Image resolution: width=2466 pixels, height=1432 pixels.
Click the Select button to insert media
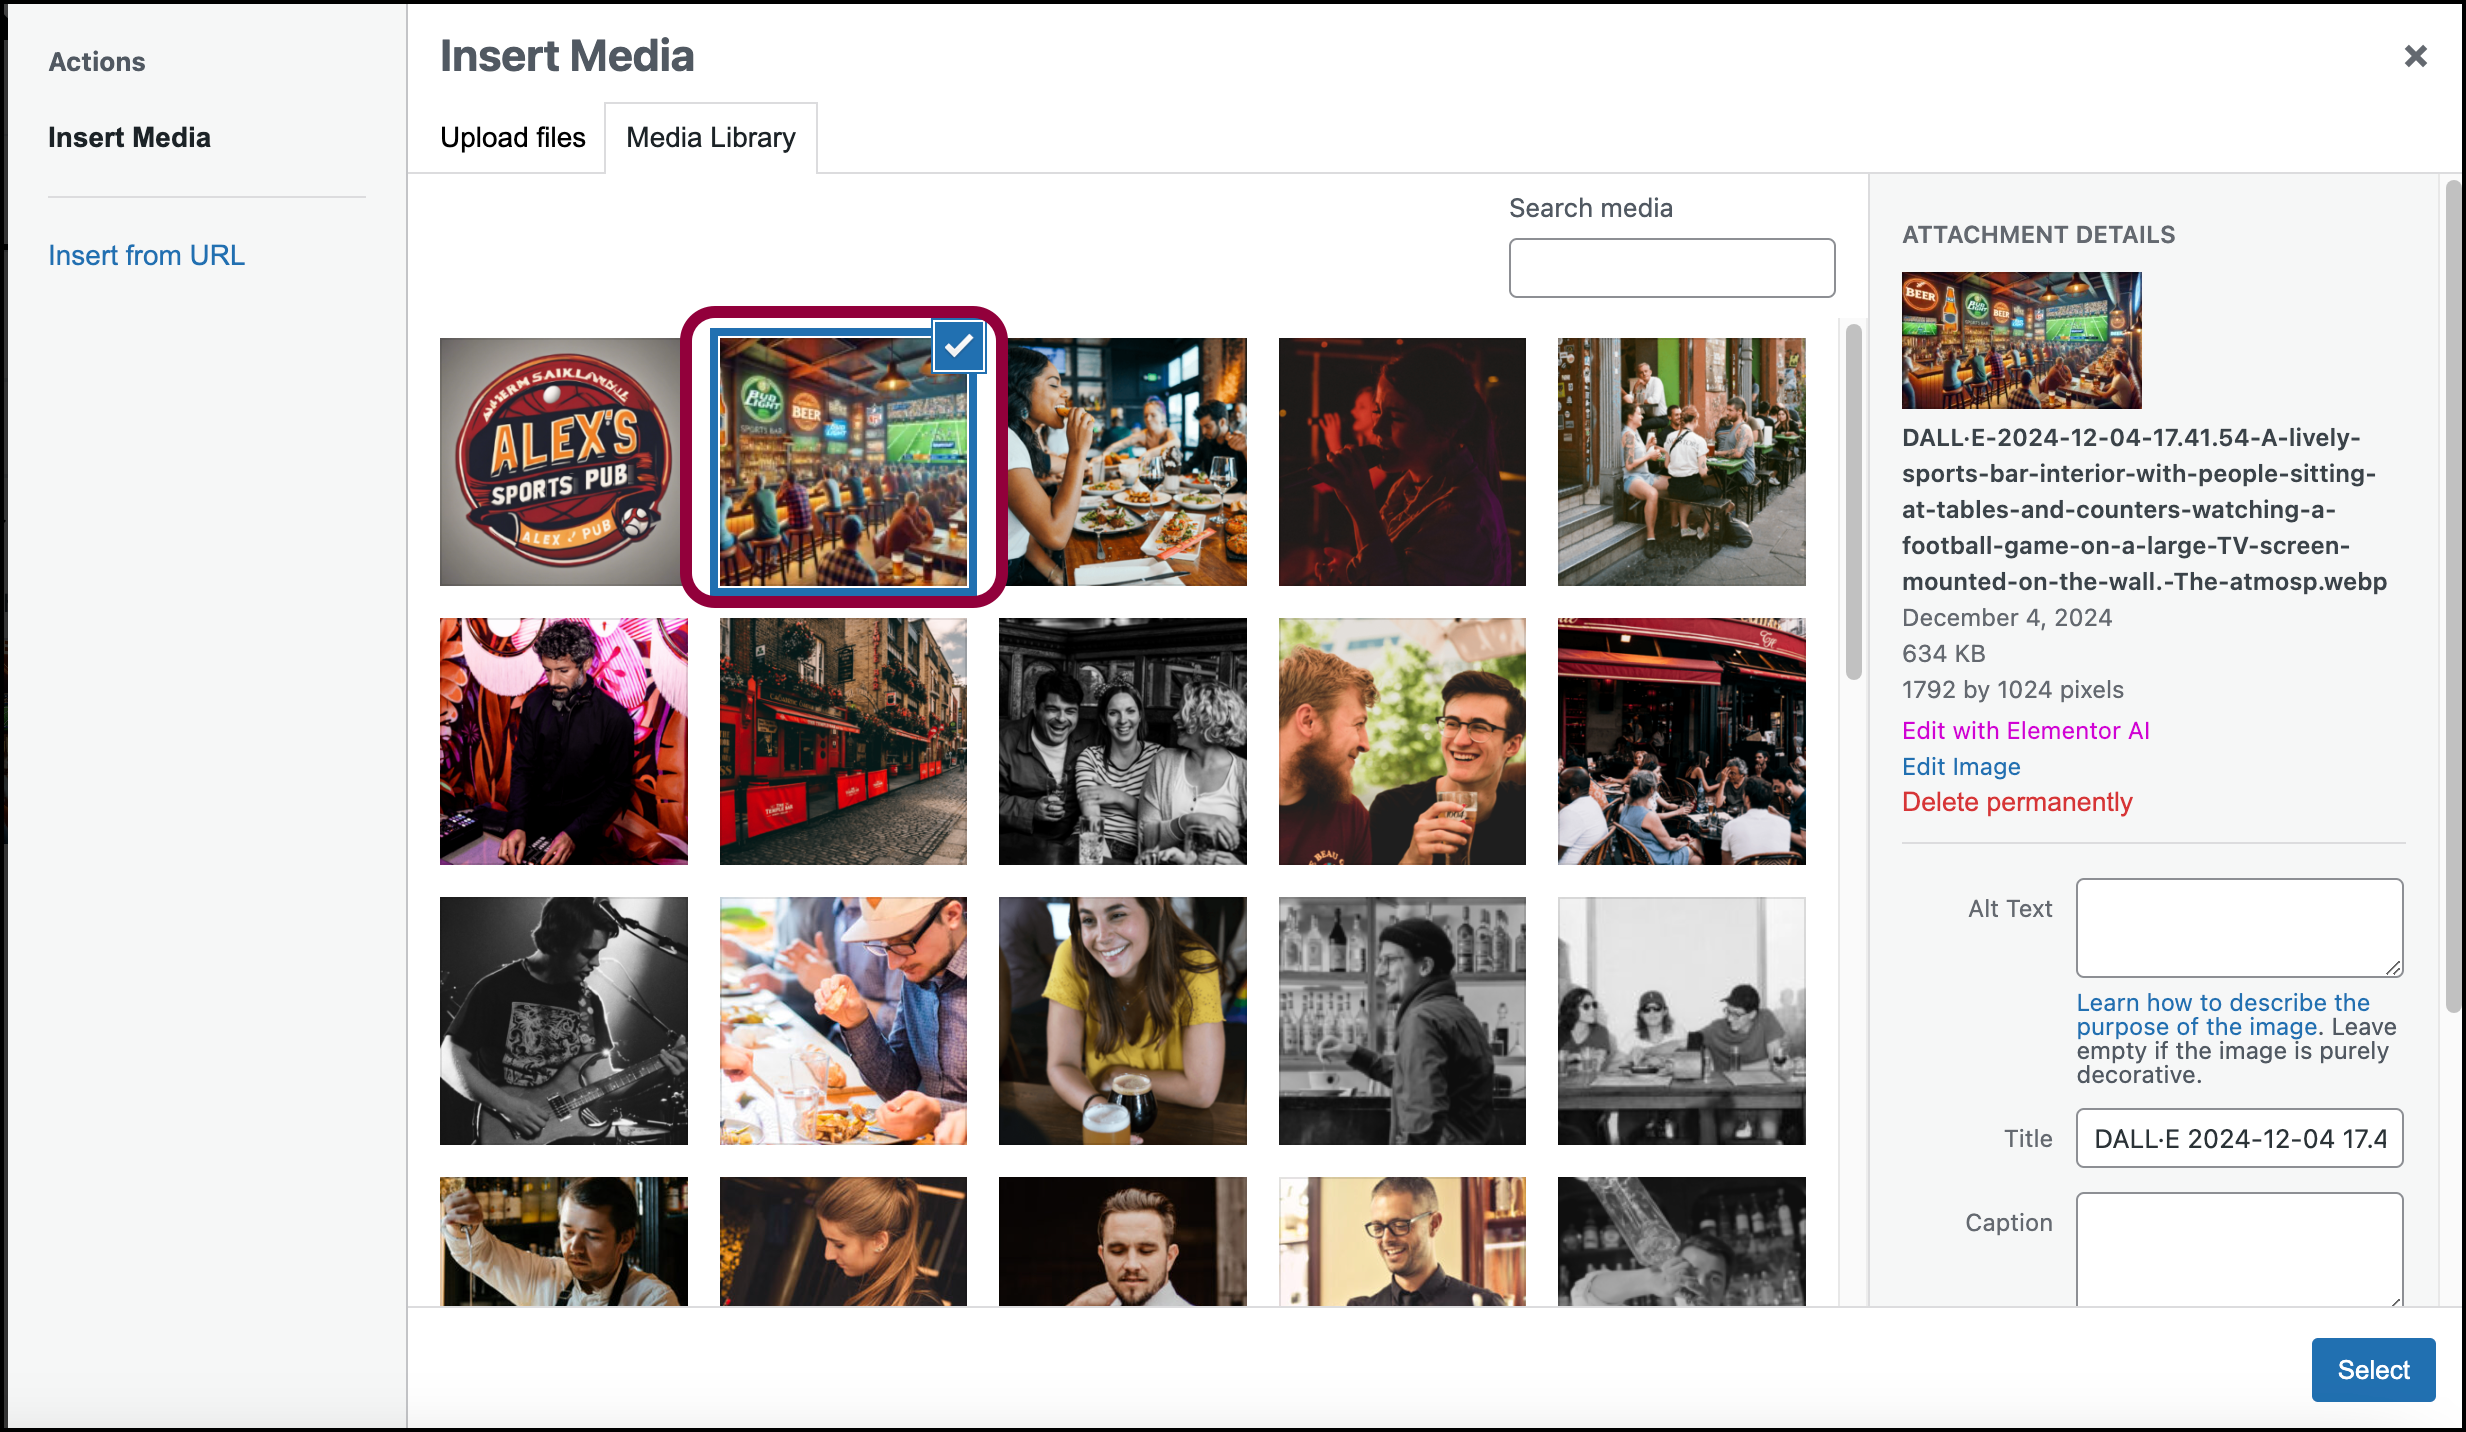tap(2372, 1367)
